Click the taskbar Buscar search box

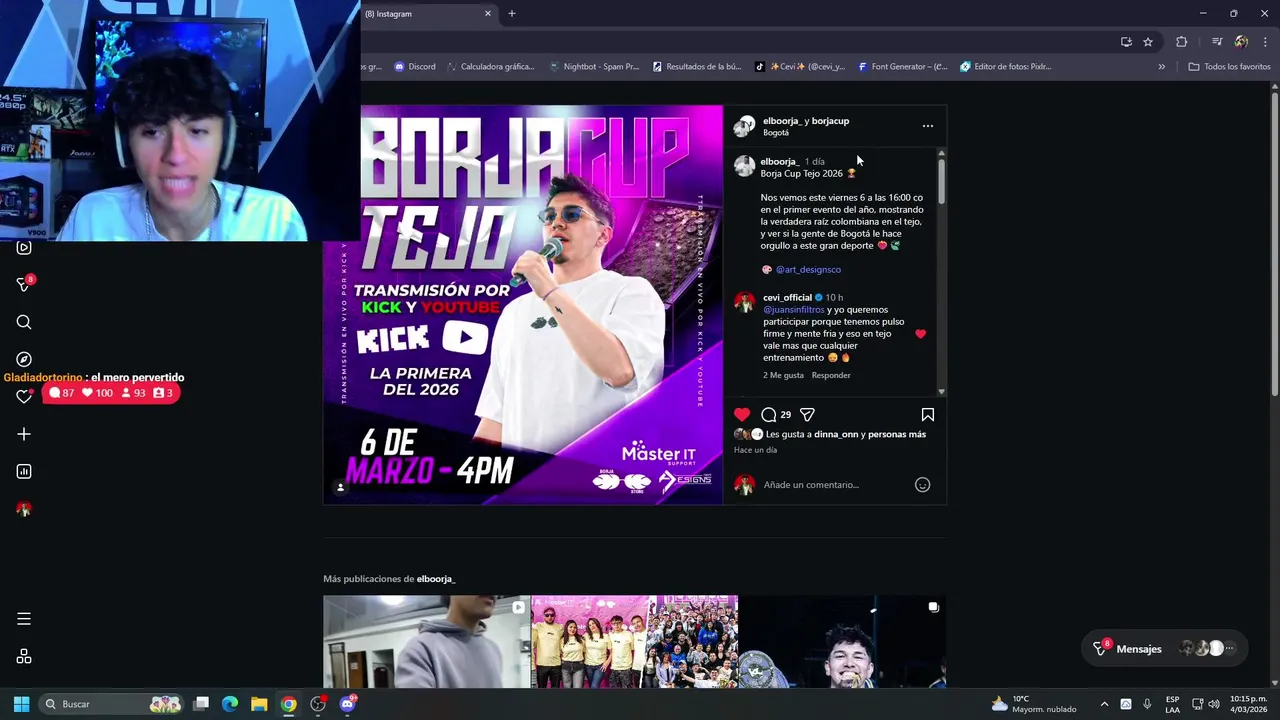click(x=113, y=704)
